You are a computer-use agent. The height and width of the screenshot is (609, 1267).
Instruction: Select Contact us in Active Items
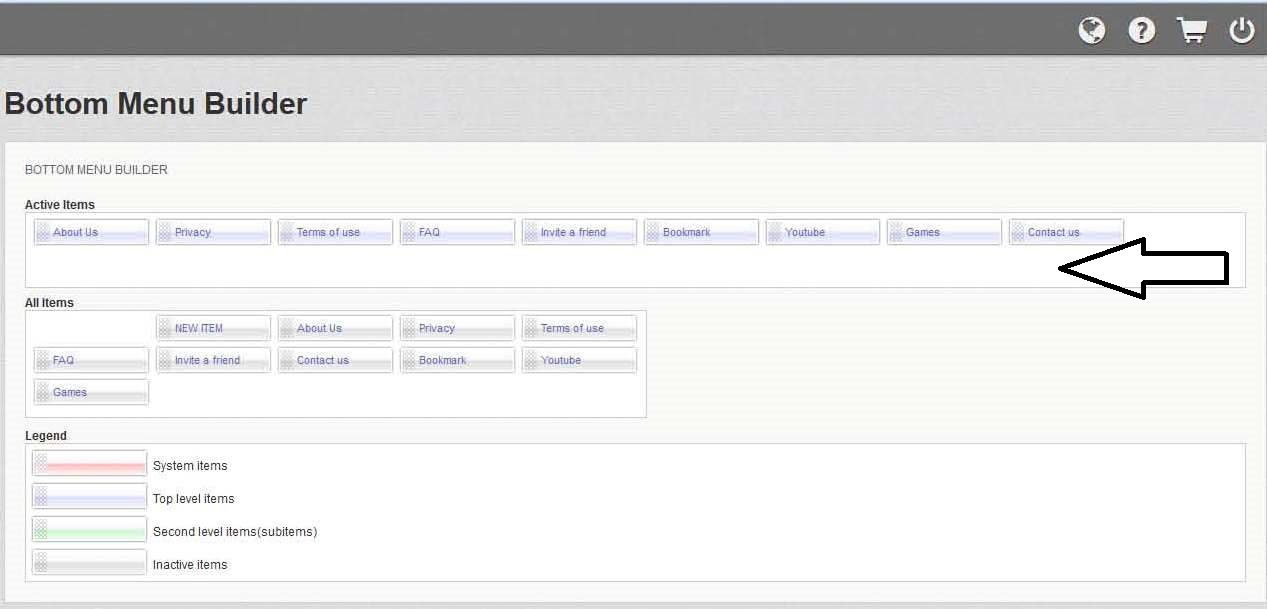pos(1066,232)
